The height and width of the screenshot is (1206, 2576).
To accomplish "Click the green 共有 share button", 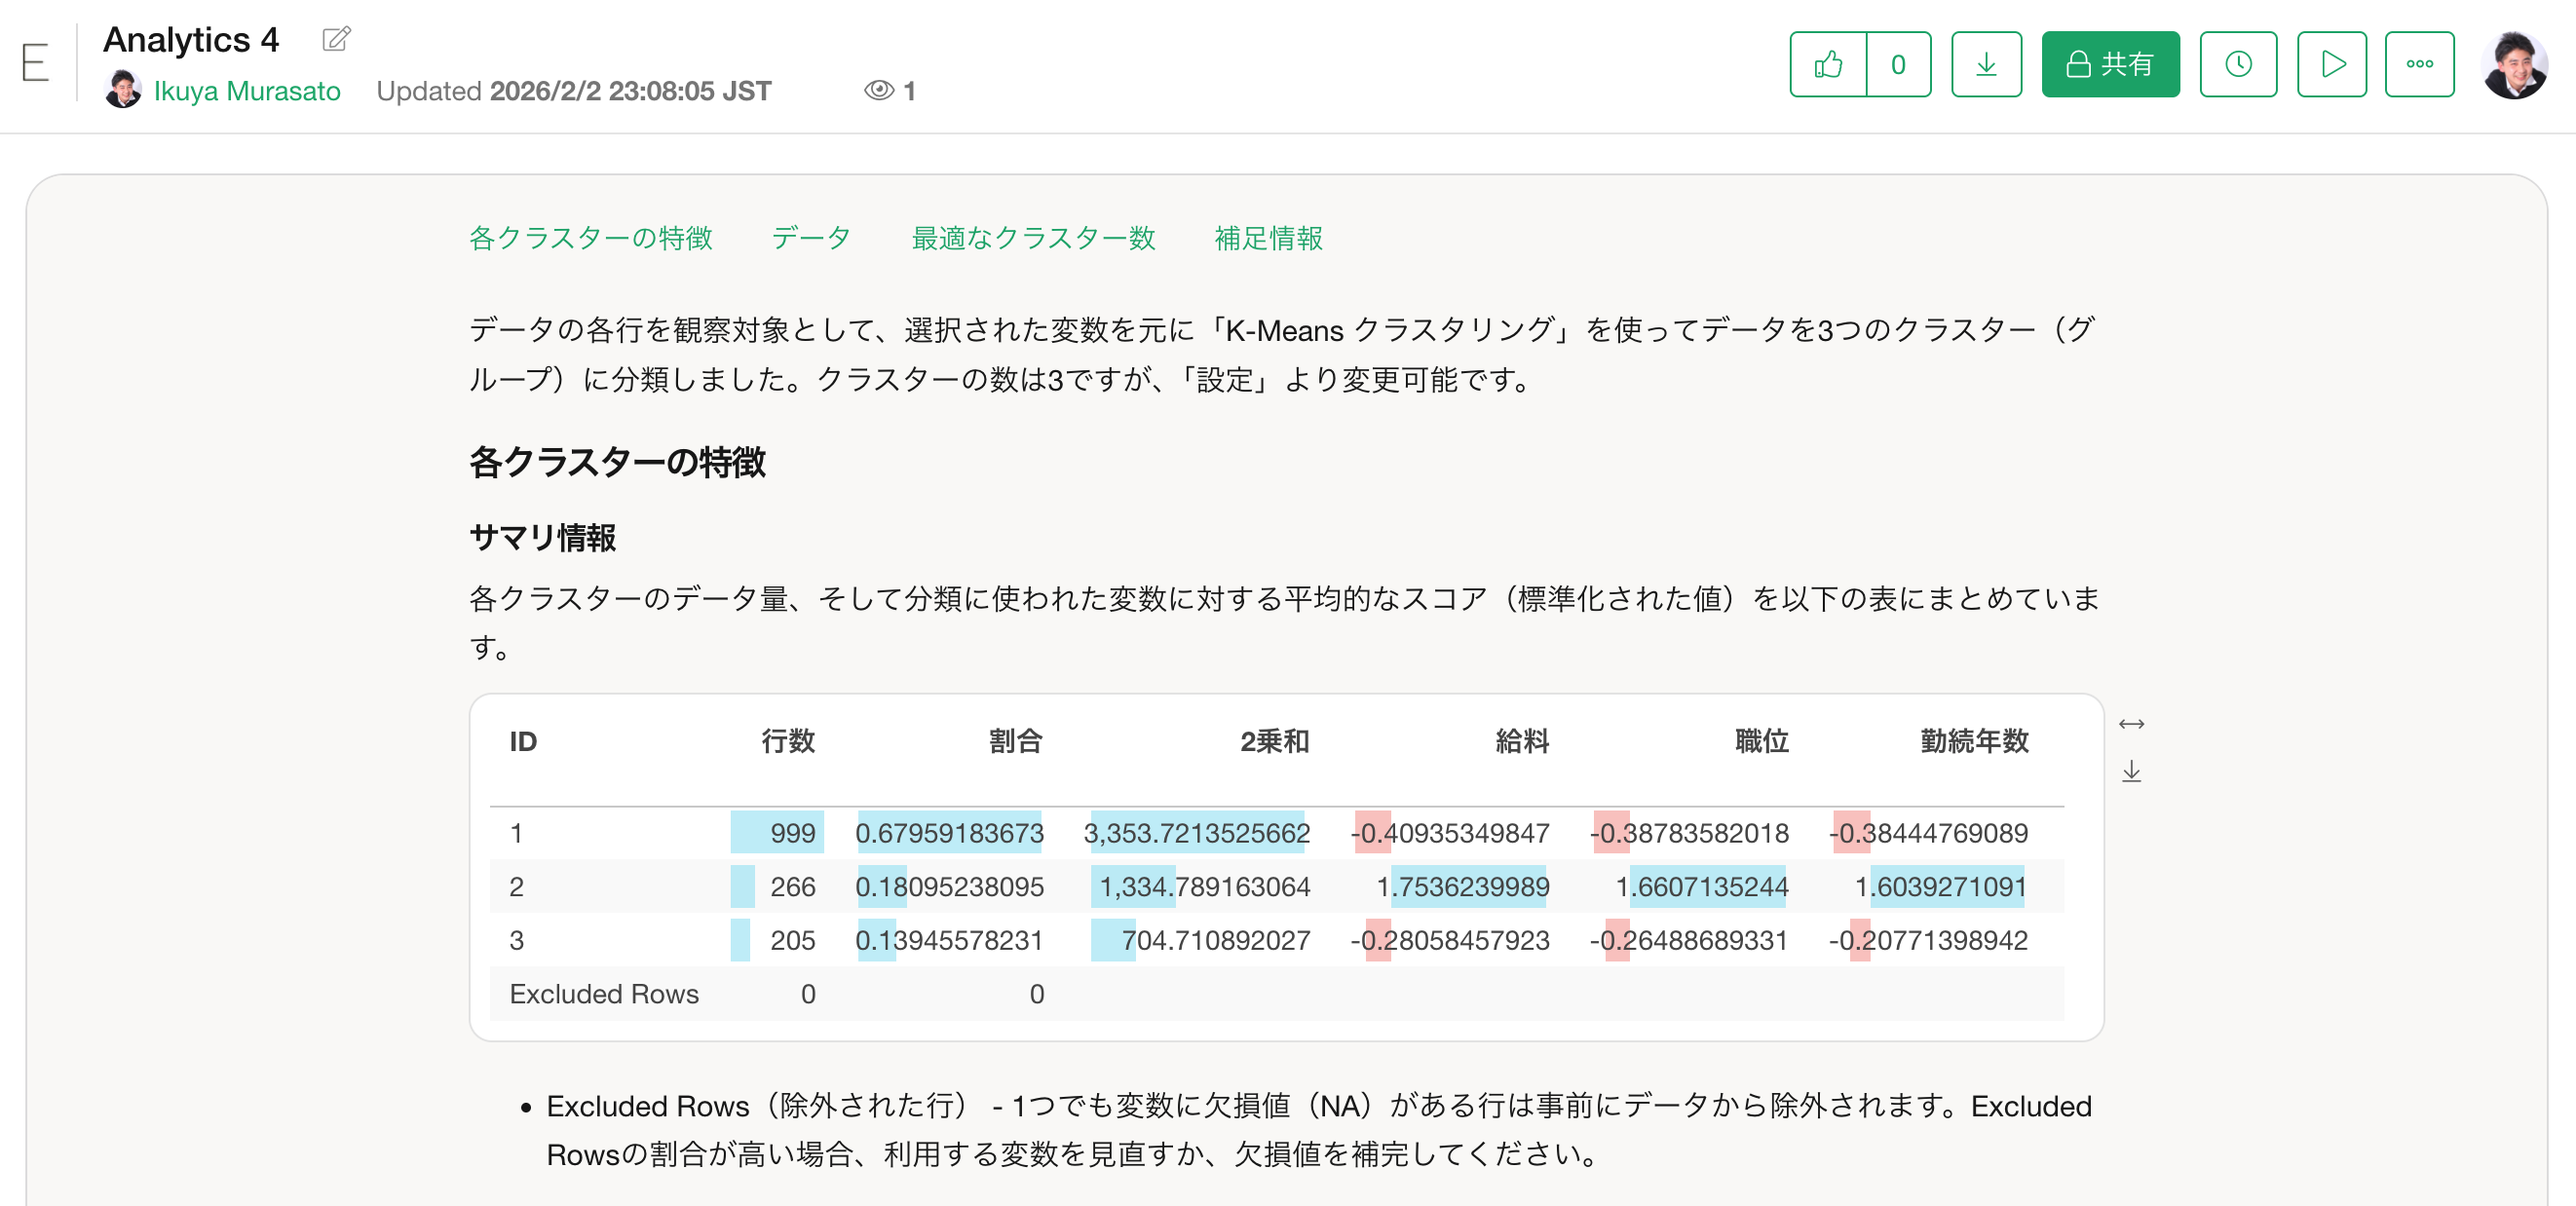I will 2109,65.
